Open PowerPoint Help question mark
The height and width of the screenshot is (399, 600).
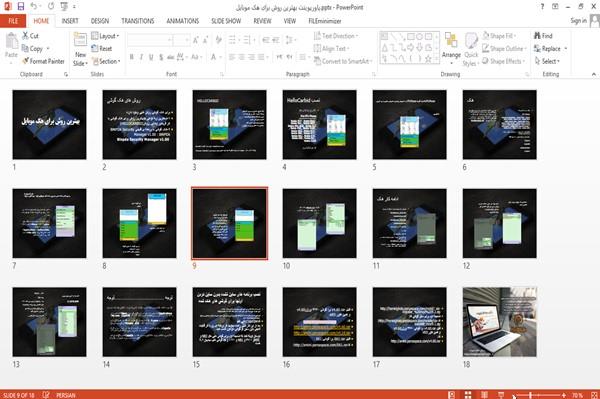click(x=542, y=7)
